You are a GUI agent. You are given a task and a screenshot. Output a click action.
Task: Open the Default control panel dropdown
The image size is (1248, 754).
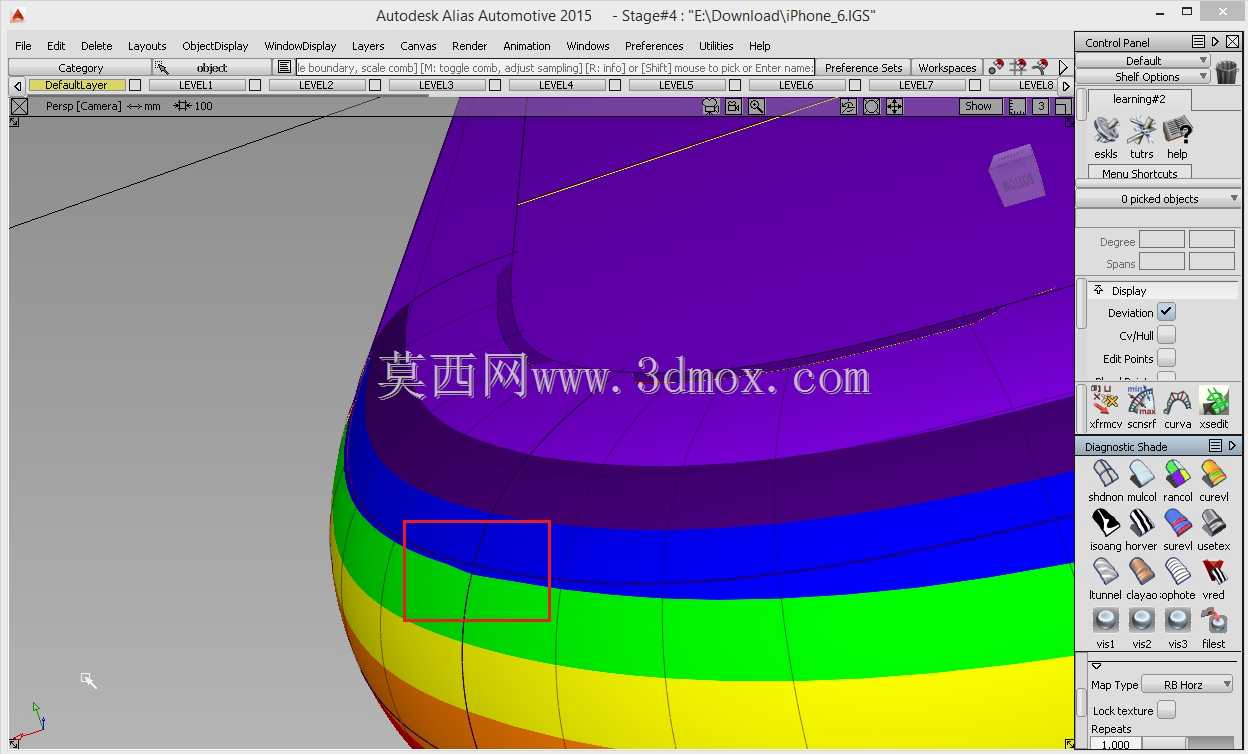coord(1143,60)
